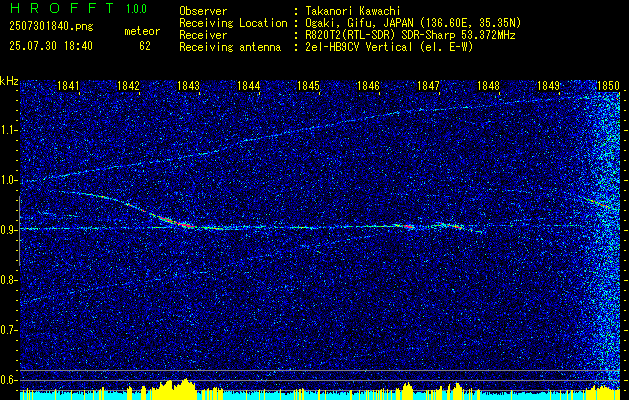This screenshot has width=629, height=400.
Task: Click the kHz axis unit label
Action: click(9, 81)
